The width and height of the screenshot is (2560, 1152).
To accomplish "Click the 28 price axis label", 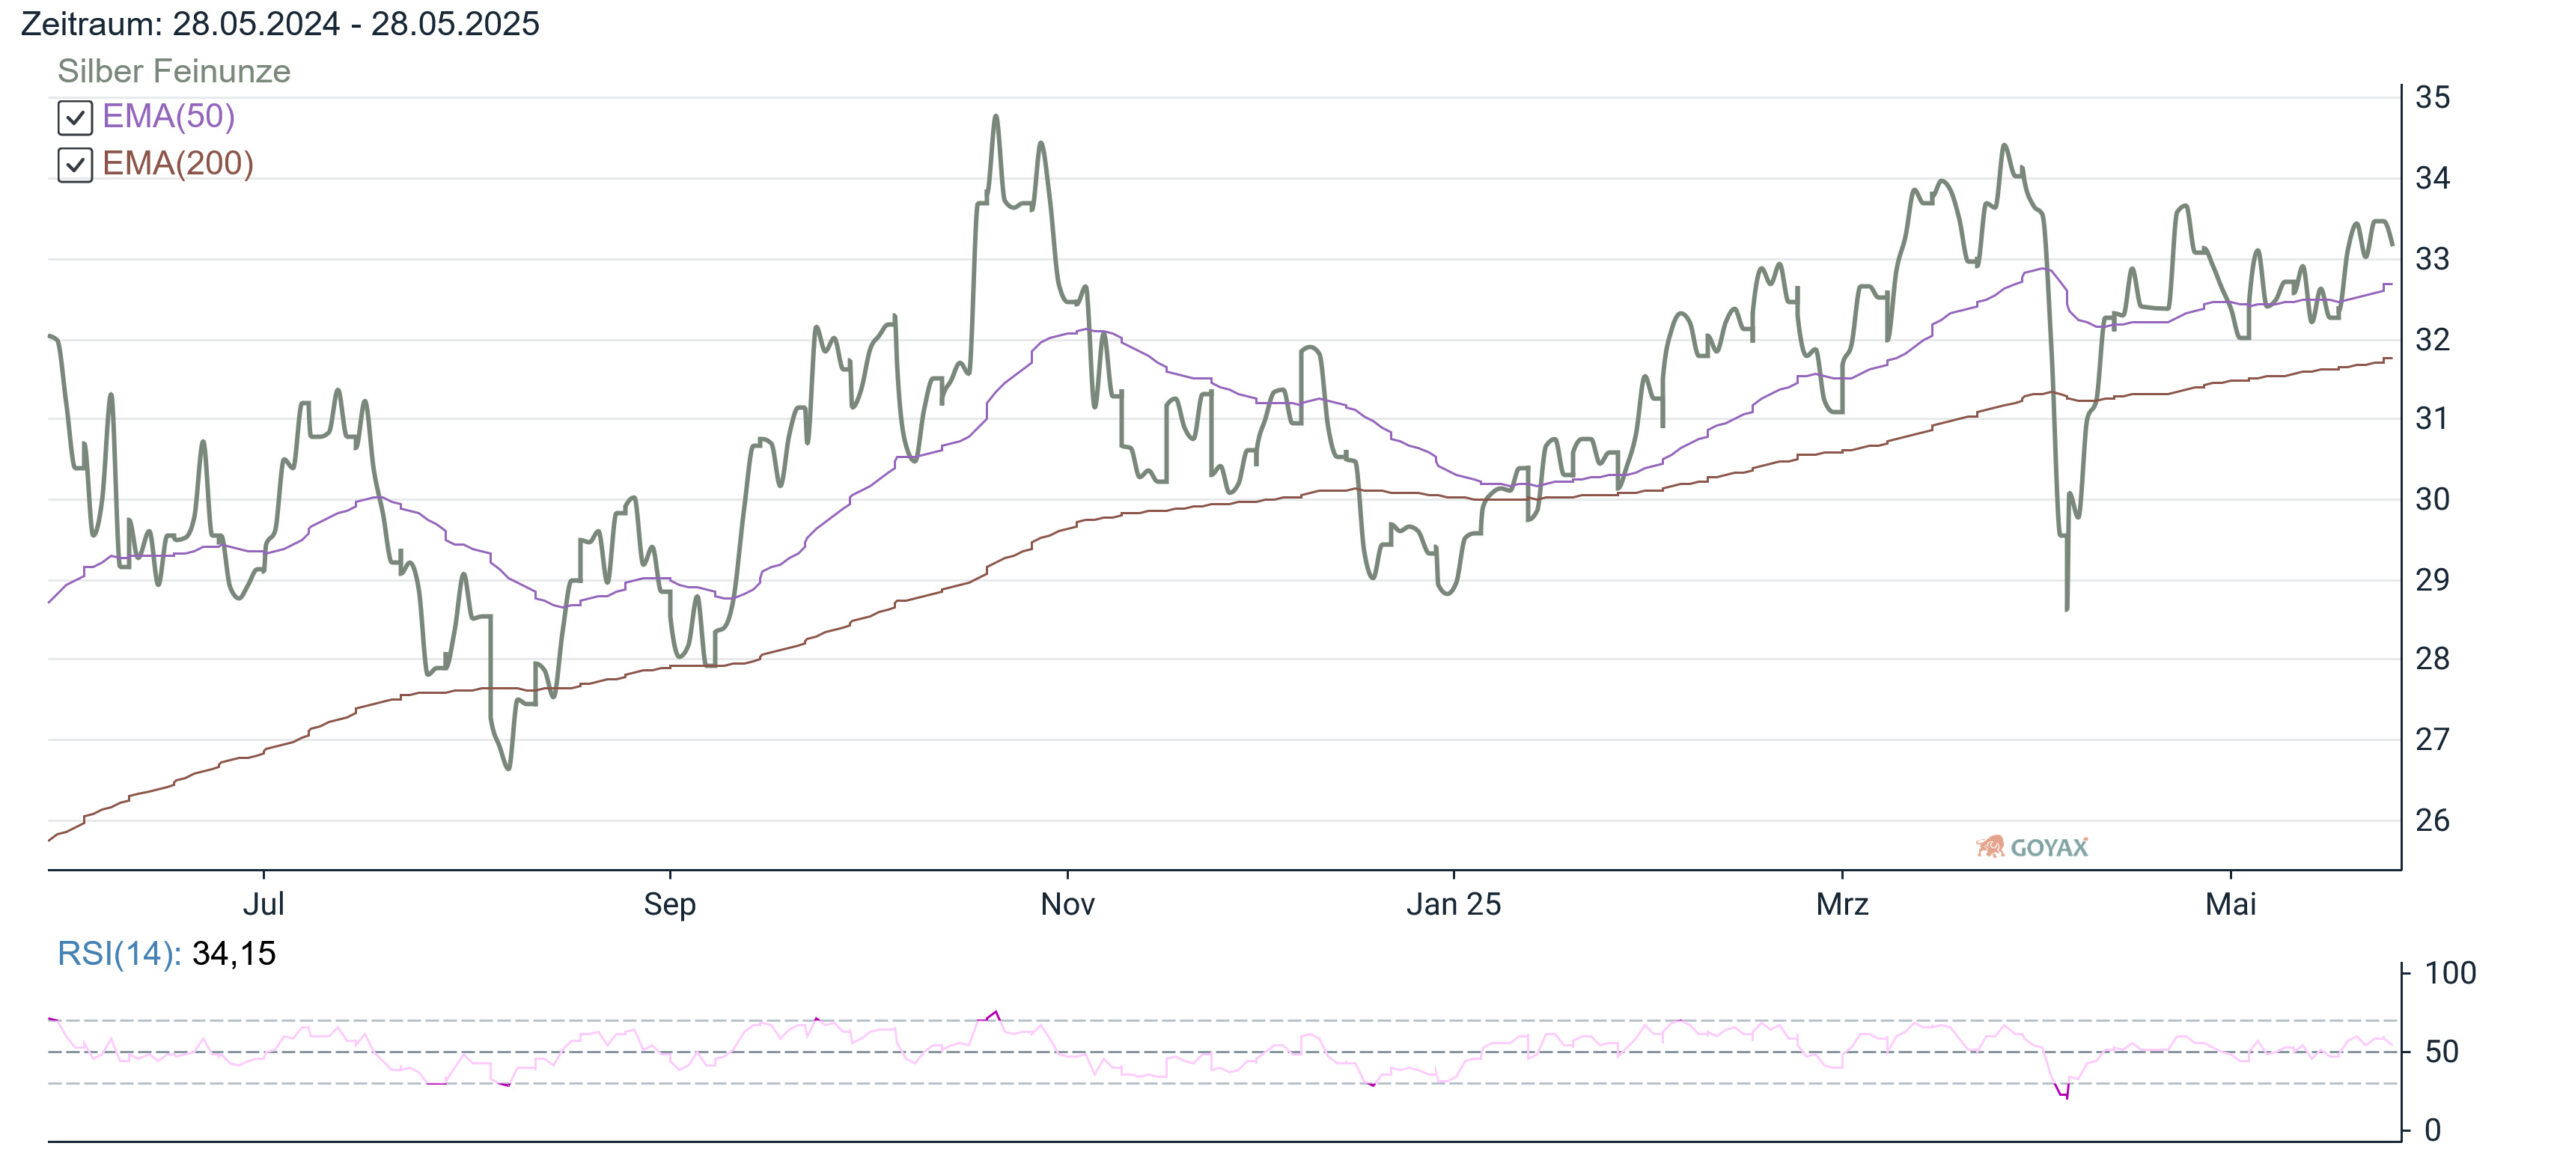I will (2433, 659).
